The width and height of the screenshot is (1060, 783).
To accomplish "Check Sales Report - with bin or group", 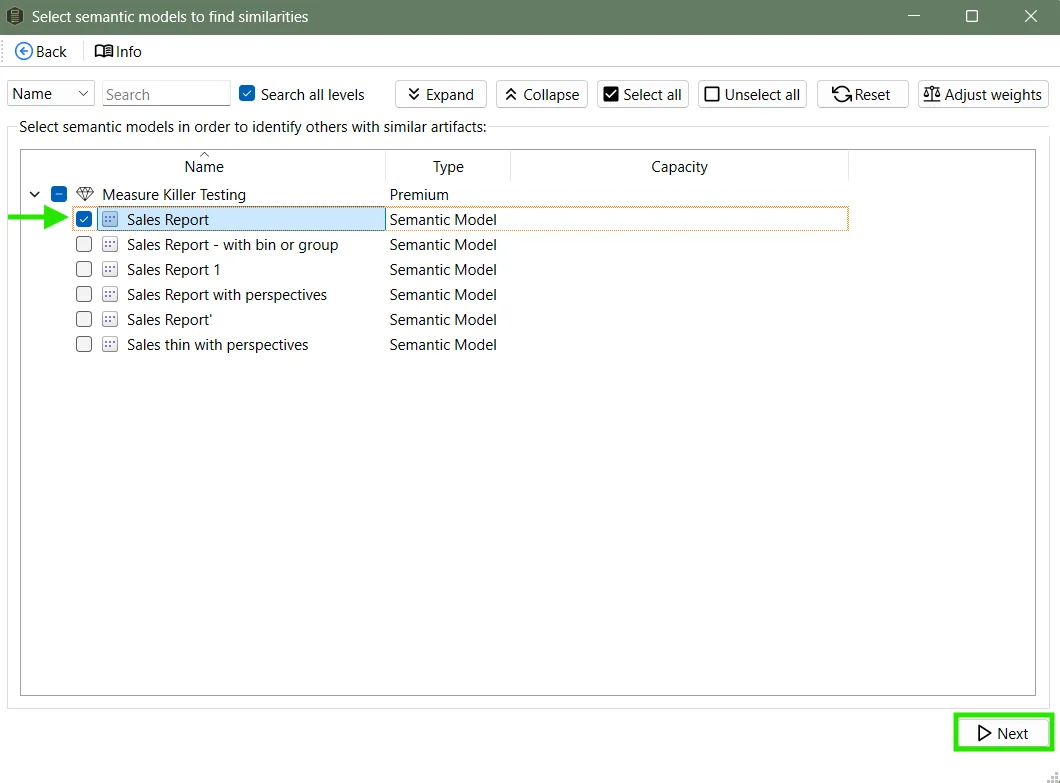I will pos(84,244).
